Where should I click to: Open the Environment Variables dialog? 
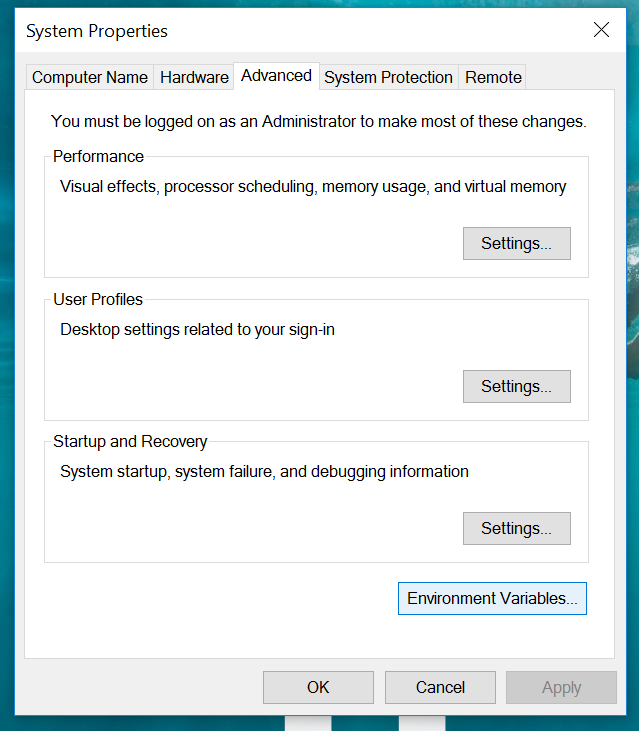(492, 599)
